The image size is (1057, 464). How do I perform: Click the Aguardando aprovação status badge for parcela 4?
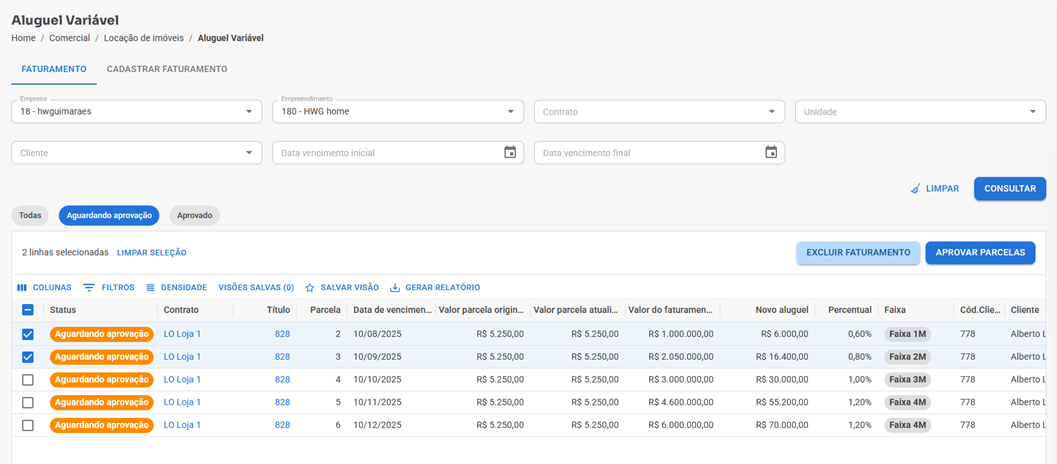tap(102, 380)
